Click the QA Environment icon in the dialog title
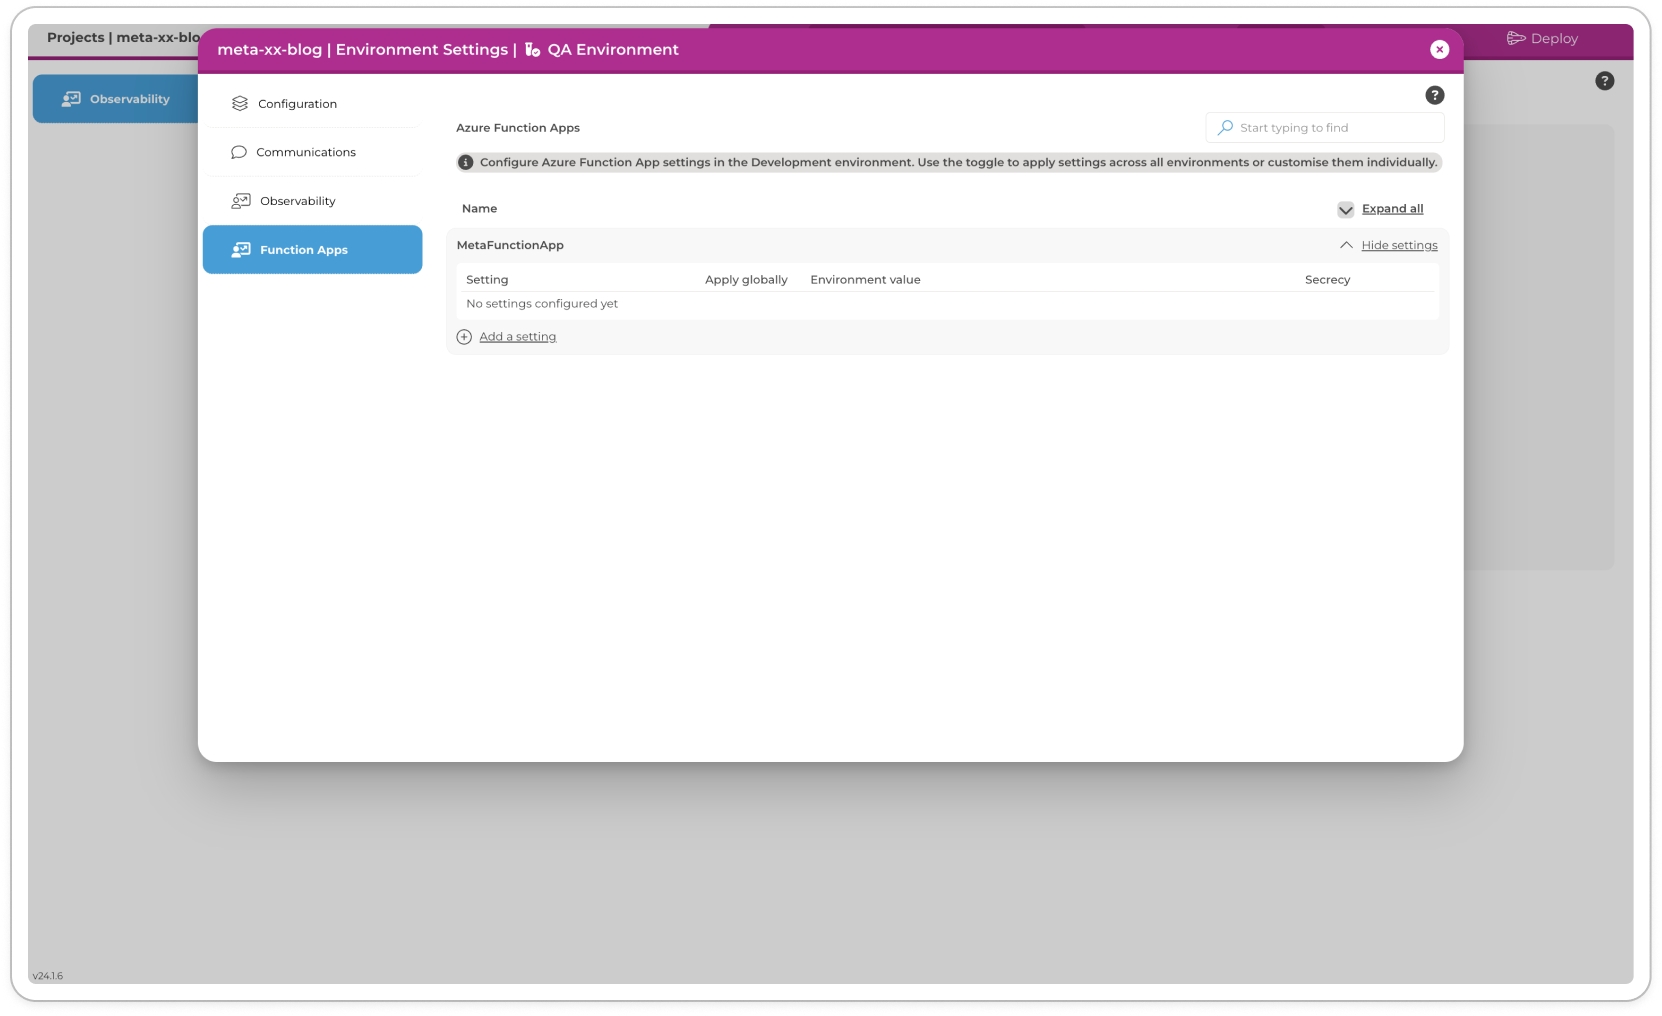This screenshot has width=1662, height=1016. 532,50
